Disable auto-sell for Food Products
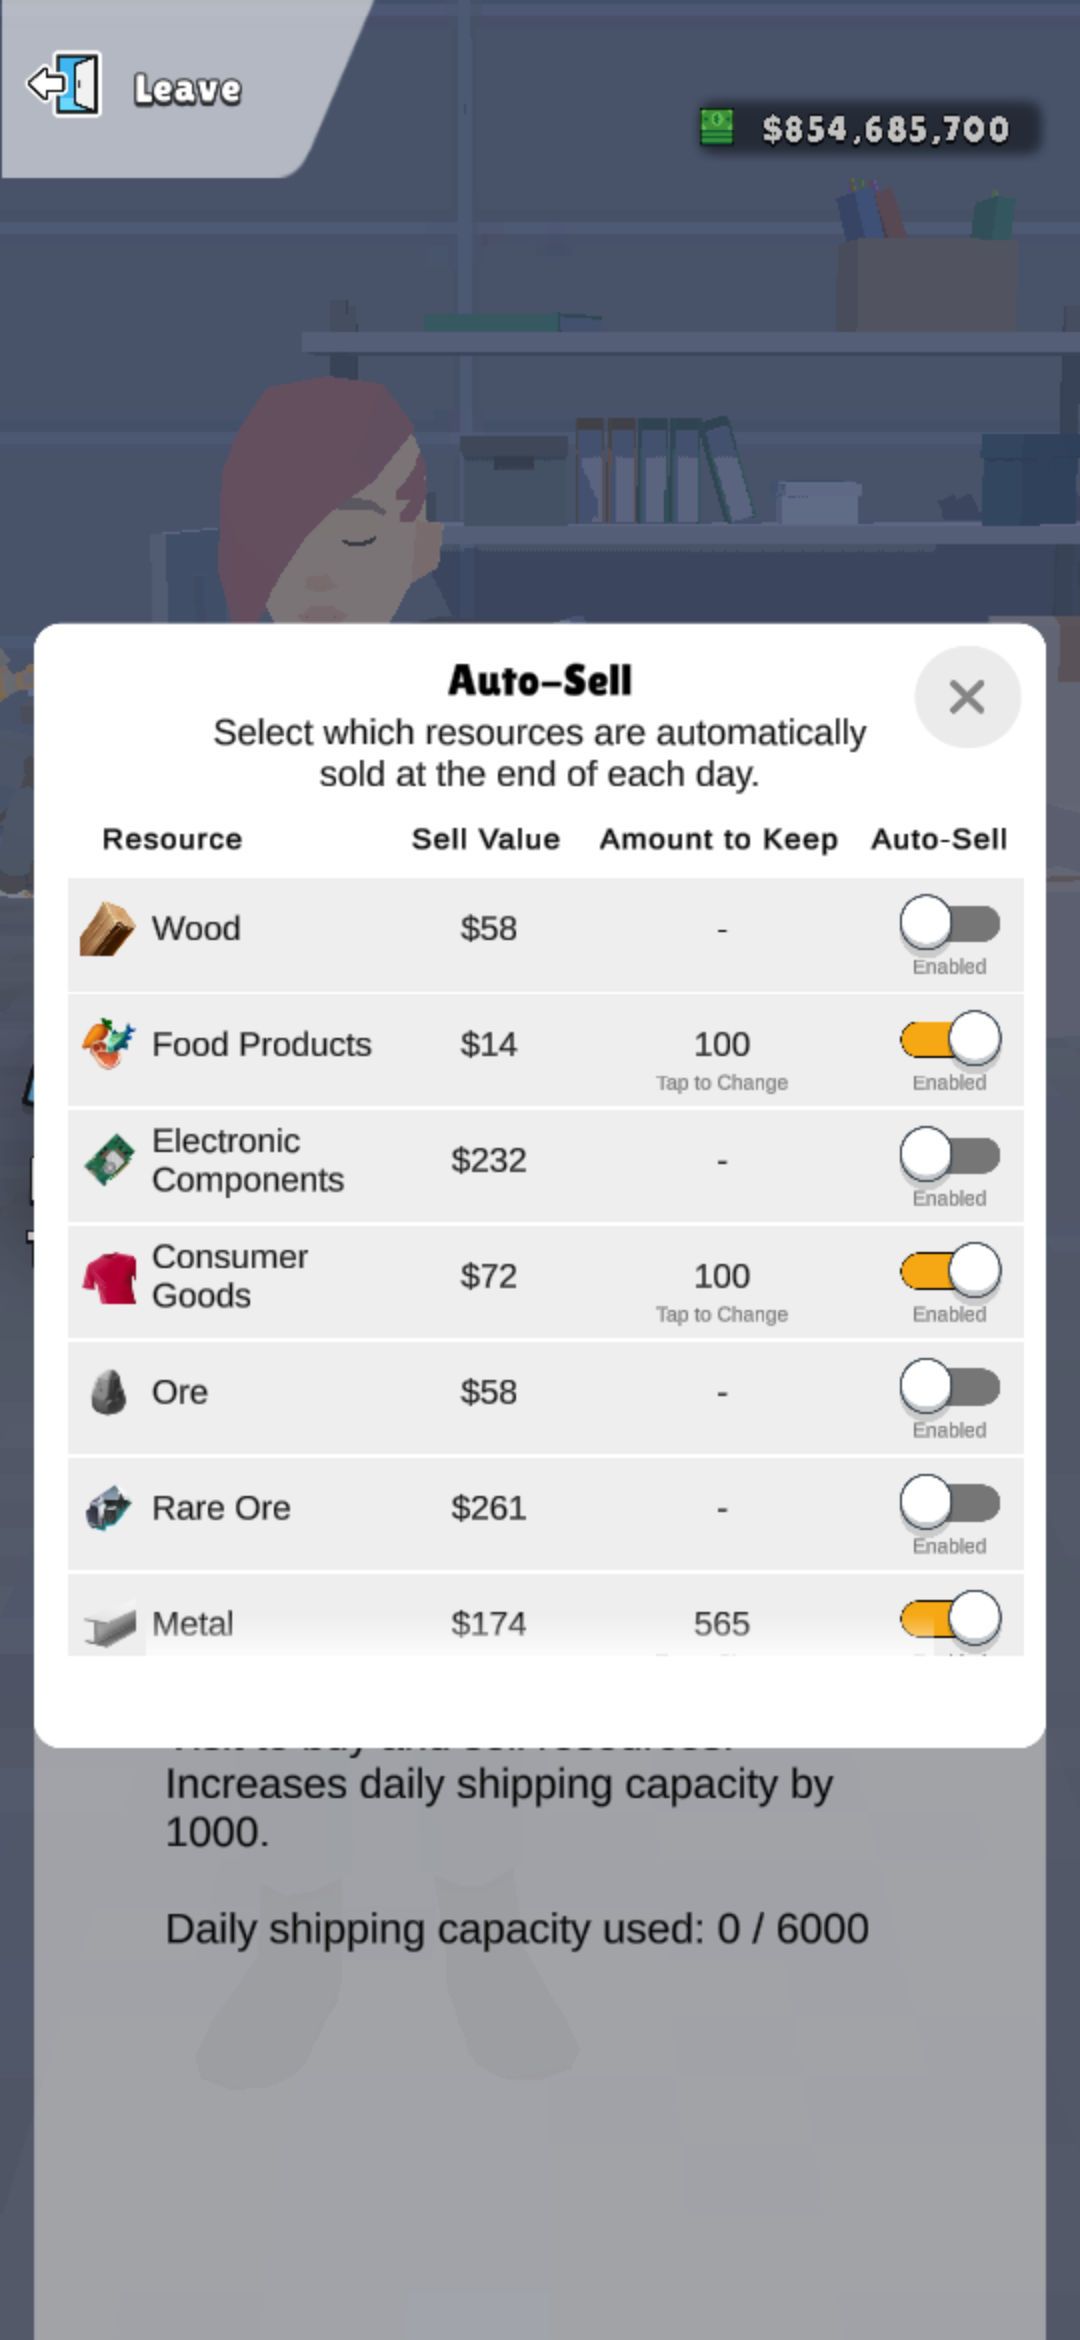This screenshot has width=1080, height=2340. pos(949,1039)
